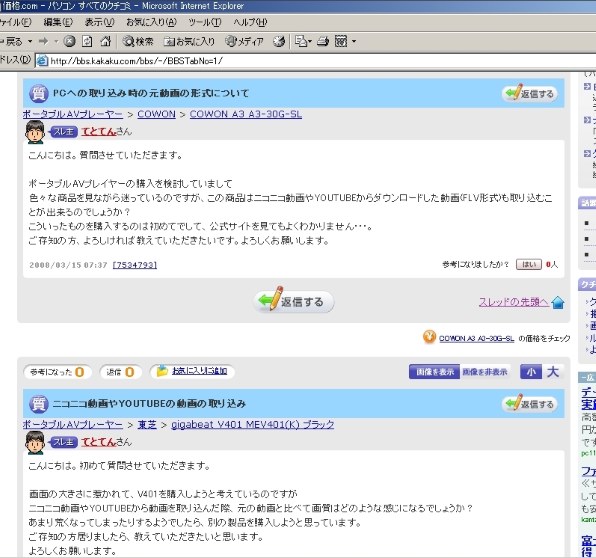Image resolution: width=596 pixels, height=558 pixels.
Task: Open てとてん user link in first post
Action: click(x=98, y=132)
